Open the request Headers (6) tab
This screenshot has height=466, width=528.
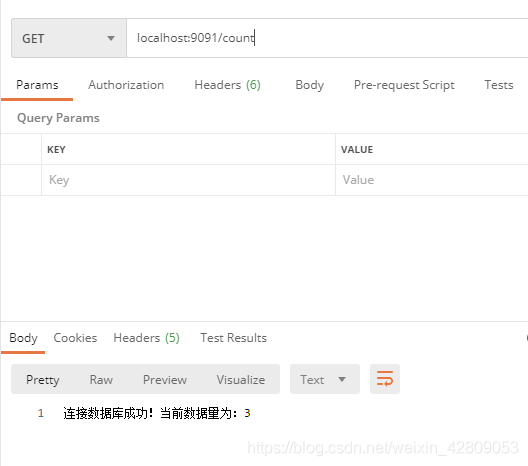(x=228, y=85)
